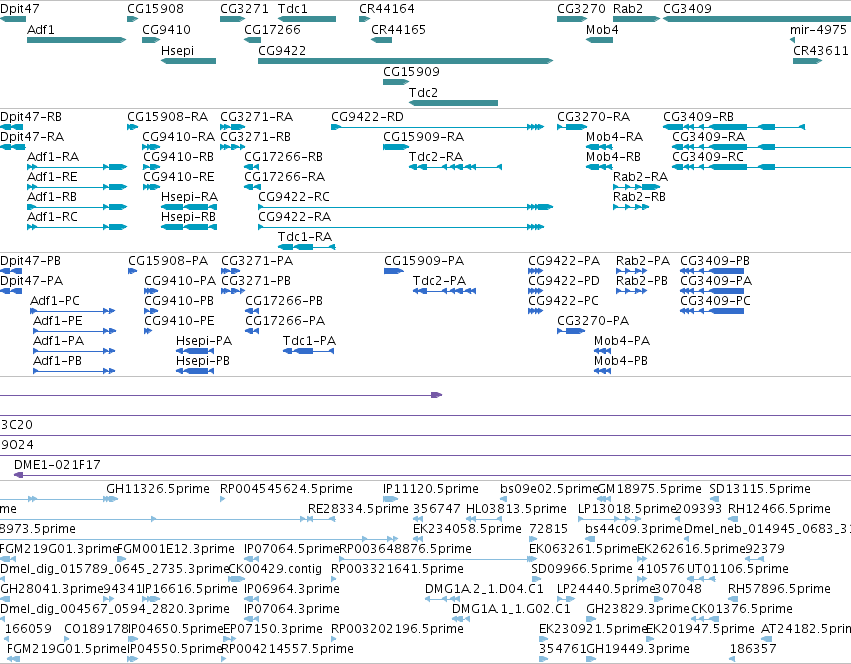Click the CK00429.contig label

[x=275, y=569]
